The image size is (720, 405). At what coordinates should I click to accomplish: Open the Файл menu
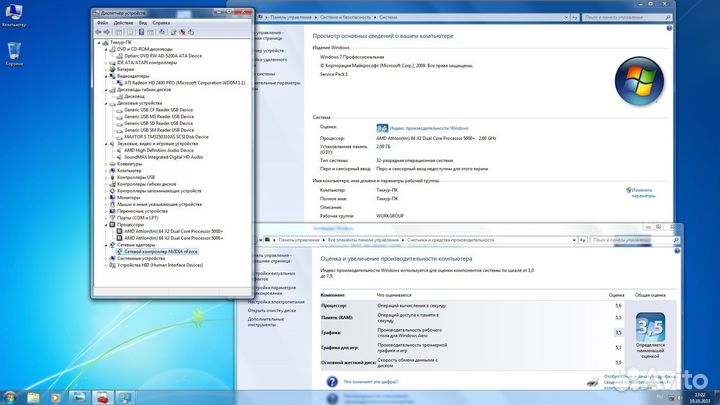coord(102,22)
